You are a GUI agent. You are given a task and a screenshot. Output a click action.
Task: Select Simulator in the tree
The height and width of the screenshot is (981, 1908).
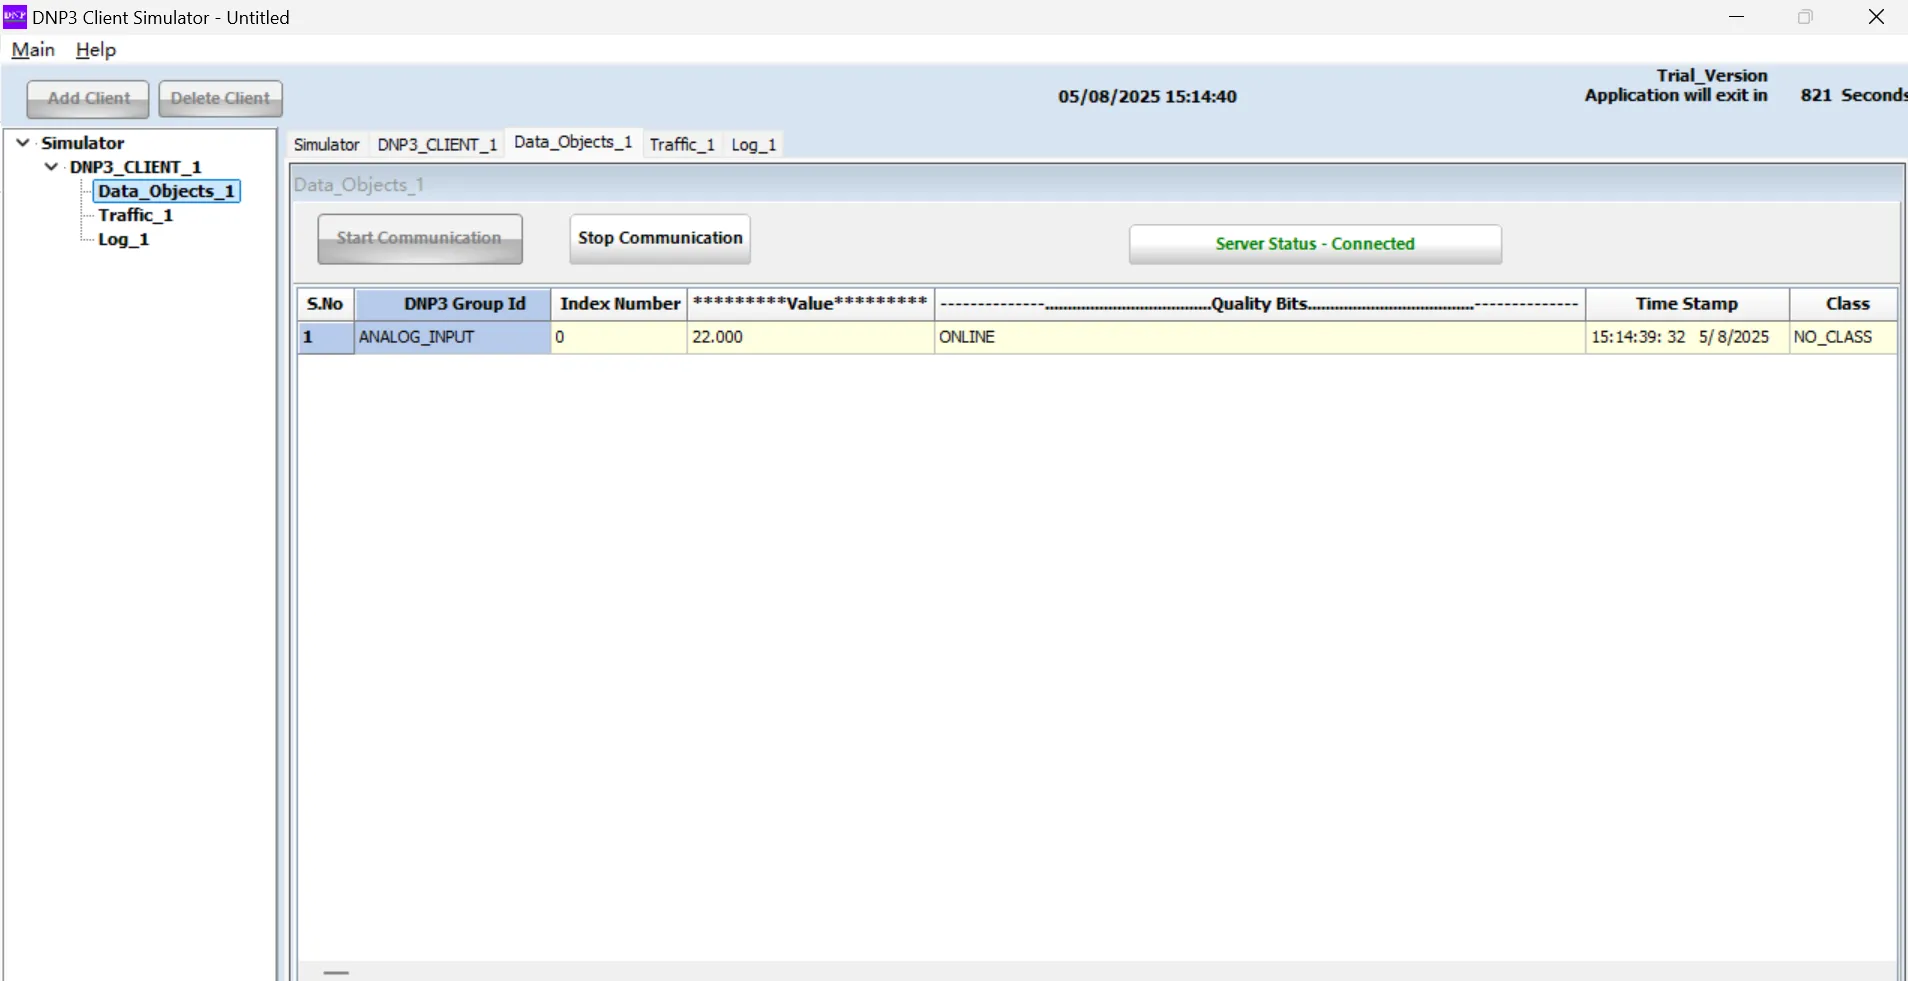tap(83, 143)
